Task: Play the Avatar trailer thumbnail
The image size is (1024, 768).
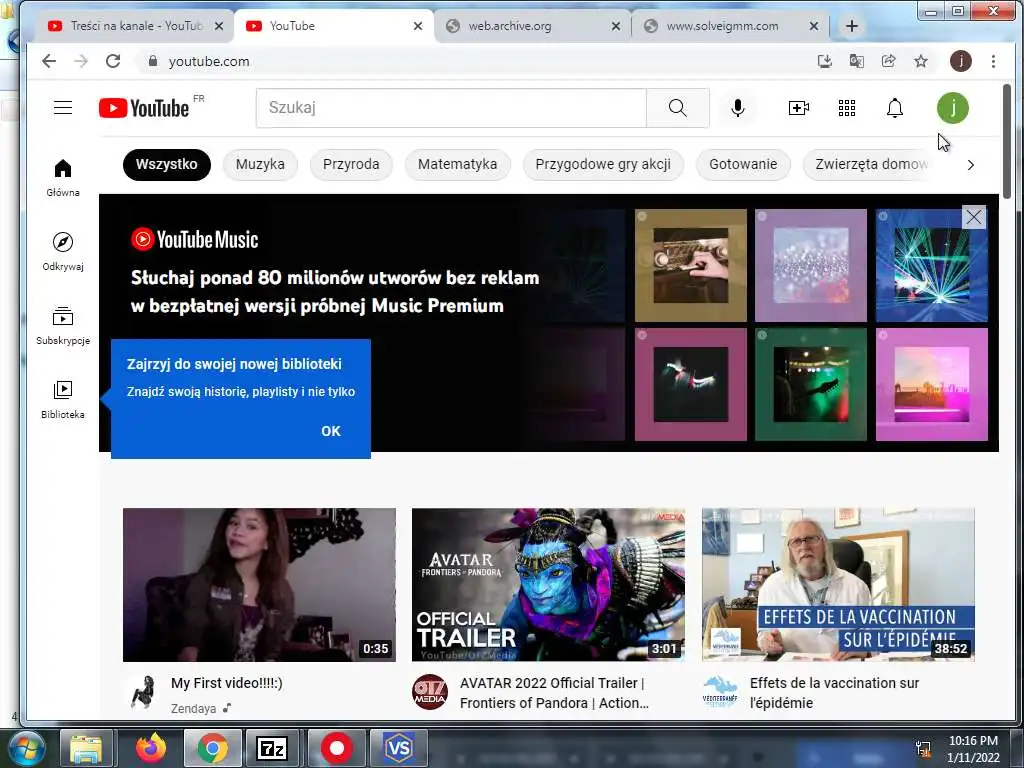Action: tap(548, 584)
